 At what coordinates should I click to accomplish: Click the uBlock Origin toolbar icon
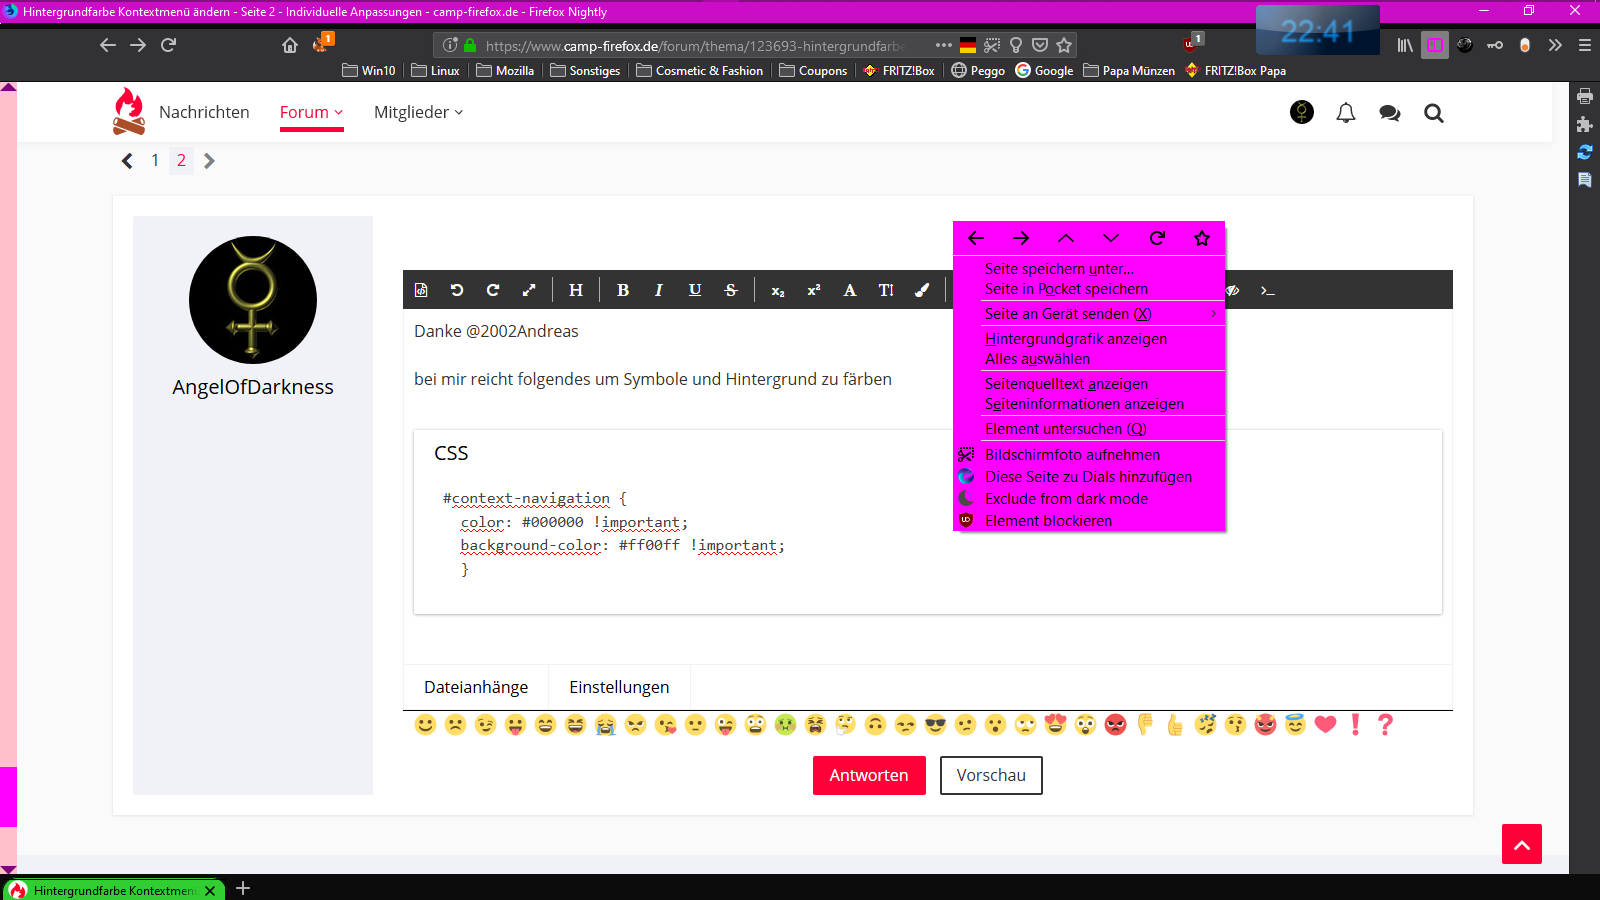click(x=1190, y=44)
